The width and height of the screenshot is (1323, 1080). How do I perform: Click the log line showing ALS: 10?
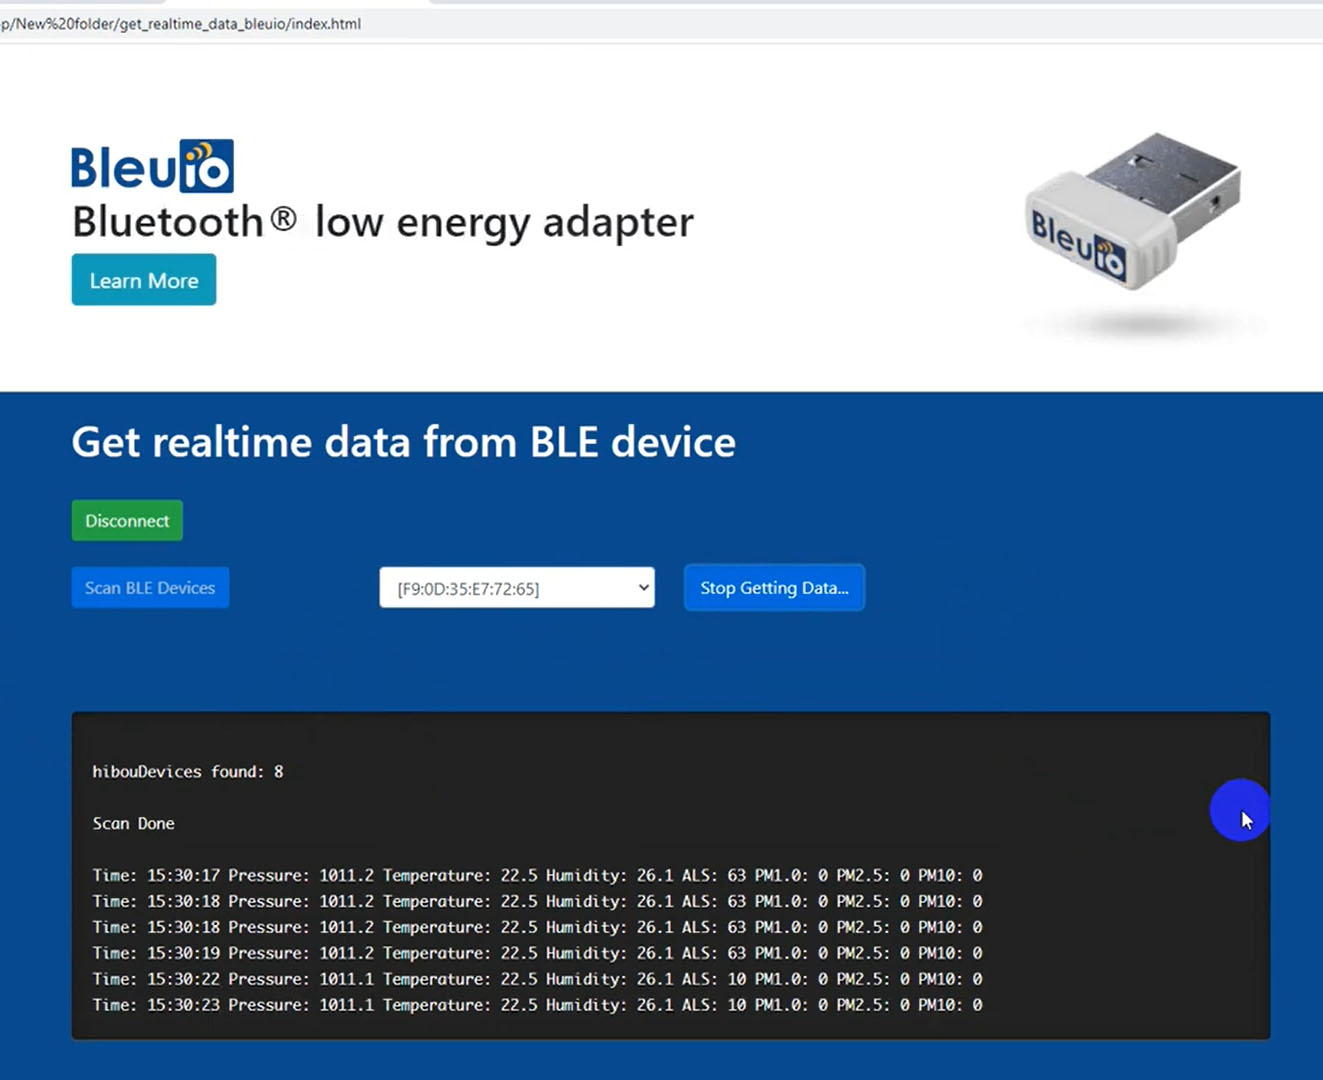coord(537,979)
